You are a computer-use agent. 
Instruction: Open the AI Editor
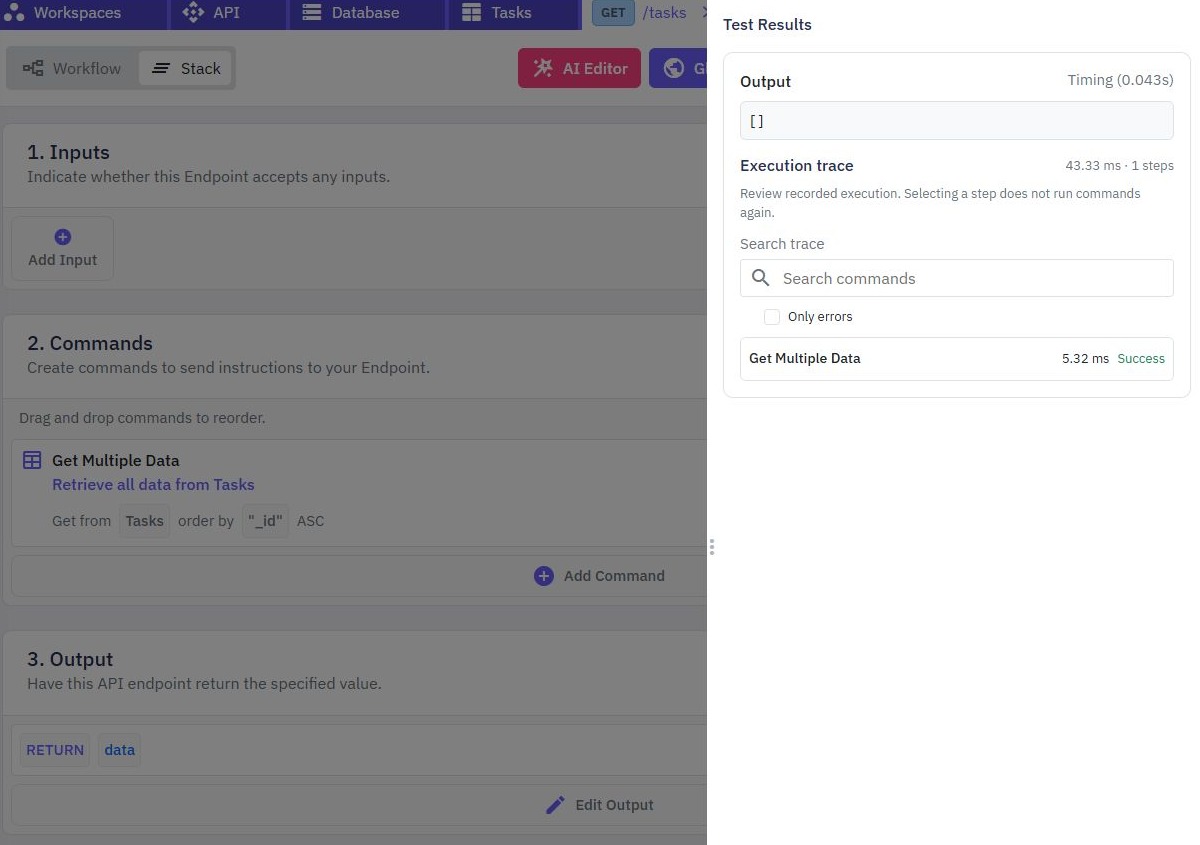coord(579,68)
